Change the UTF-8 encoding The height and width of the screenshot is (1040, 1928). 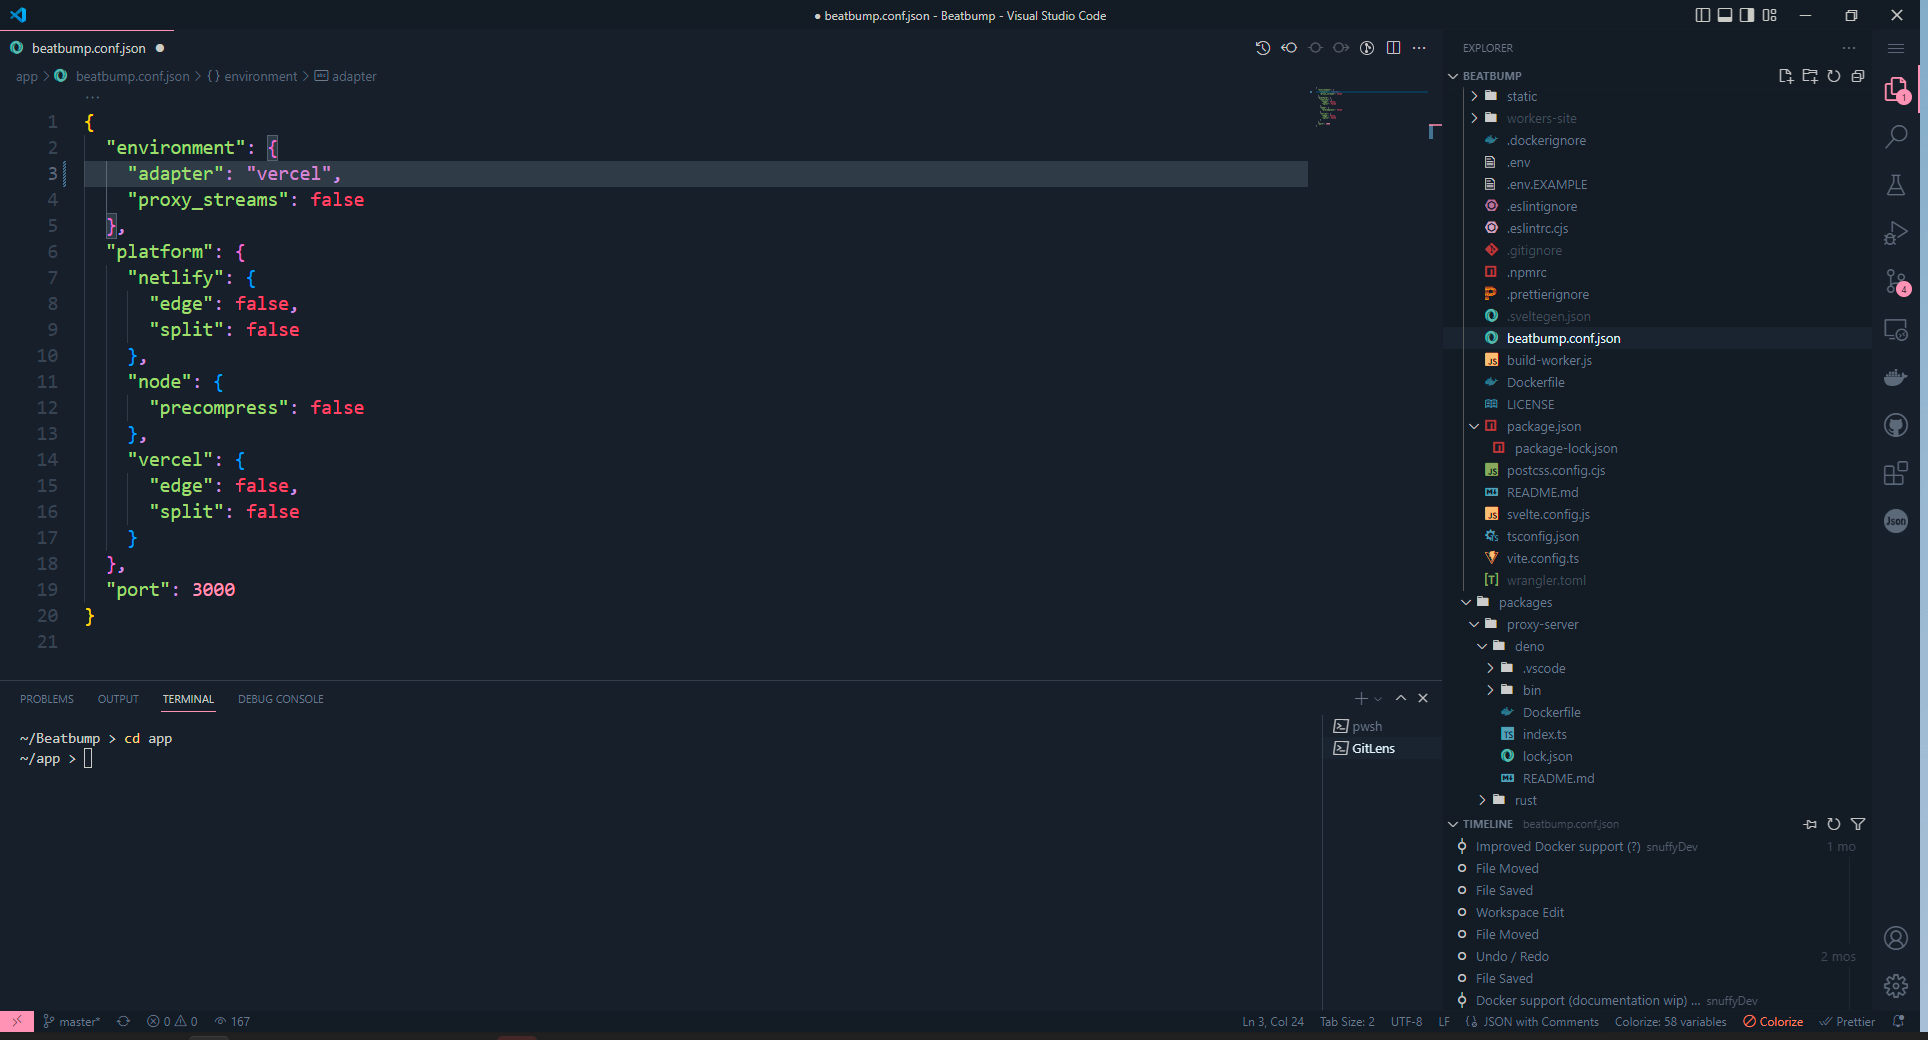1406,1021
